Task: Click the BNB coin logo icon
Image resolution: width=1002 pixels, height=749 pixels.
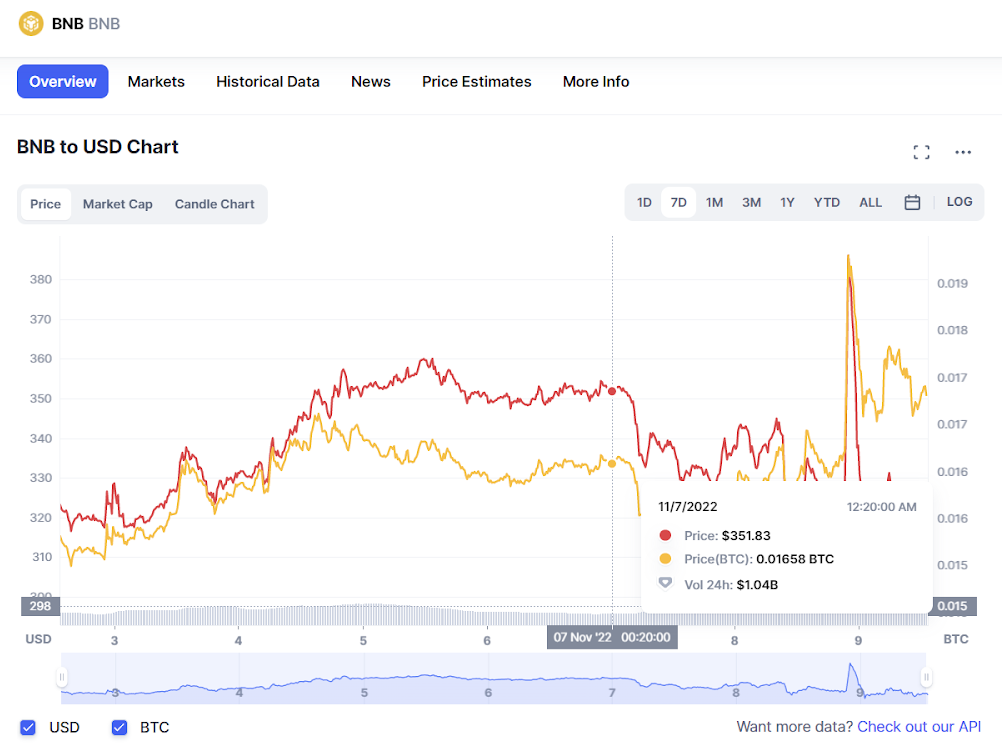Action: coord(31,24)
